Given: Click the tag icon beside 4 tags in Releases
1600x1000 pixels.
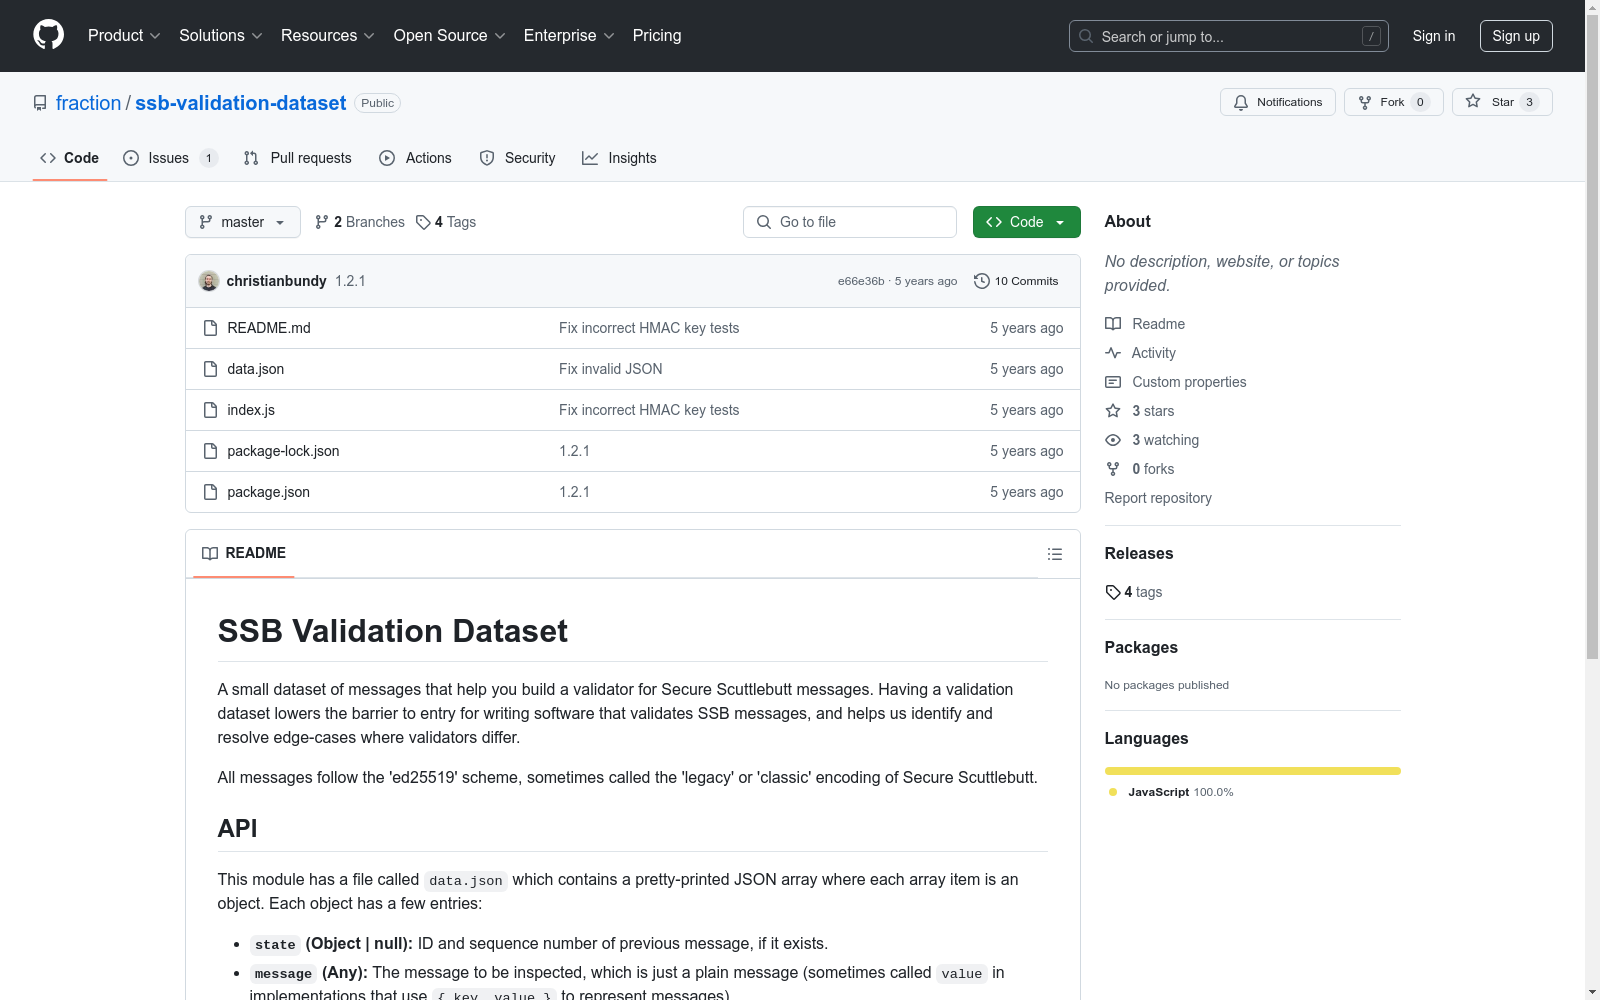Looking at the screenshot, I should pos(1113,592).
